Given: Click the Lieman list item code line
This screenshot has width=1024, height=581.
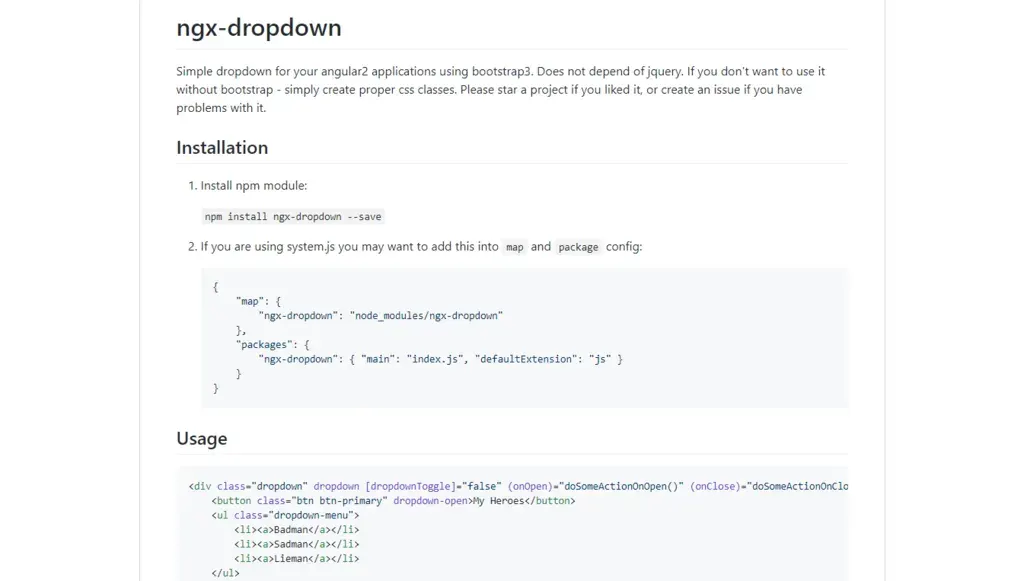Looking at the screenshot, I should coord(296,558).
